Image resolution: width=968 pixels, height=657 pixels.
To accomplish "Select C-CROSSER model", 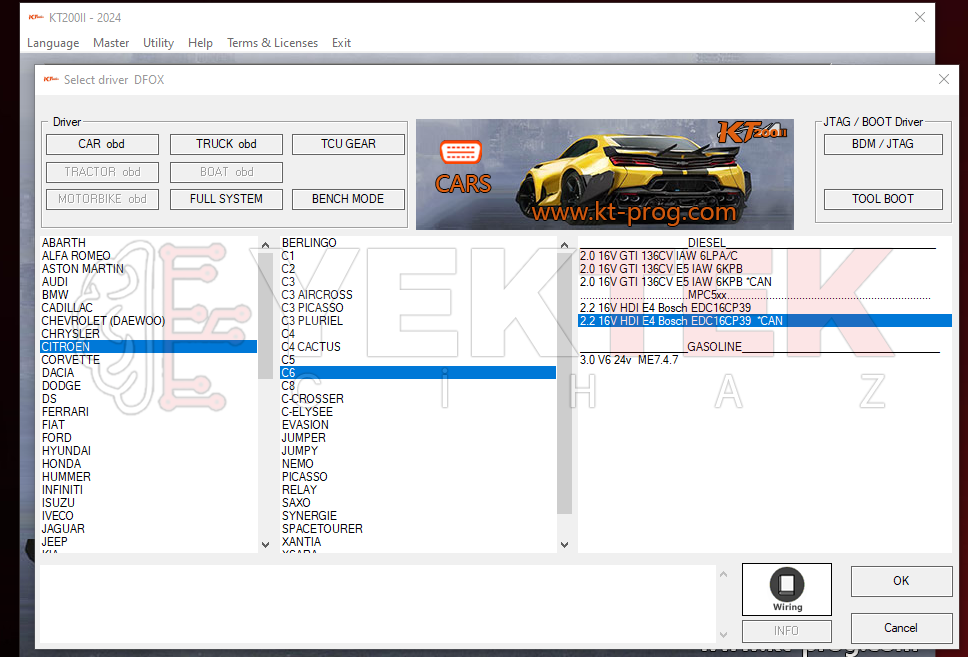I will (x=418, y=398).
